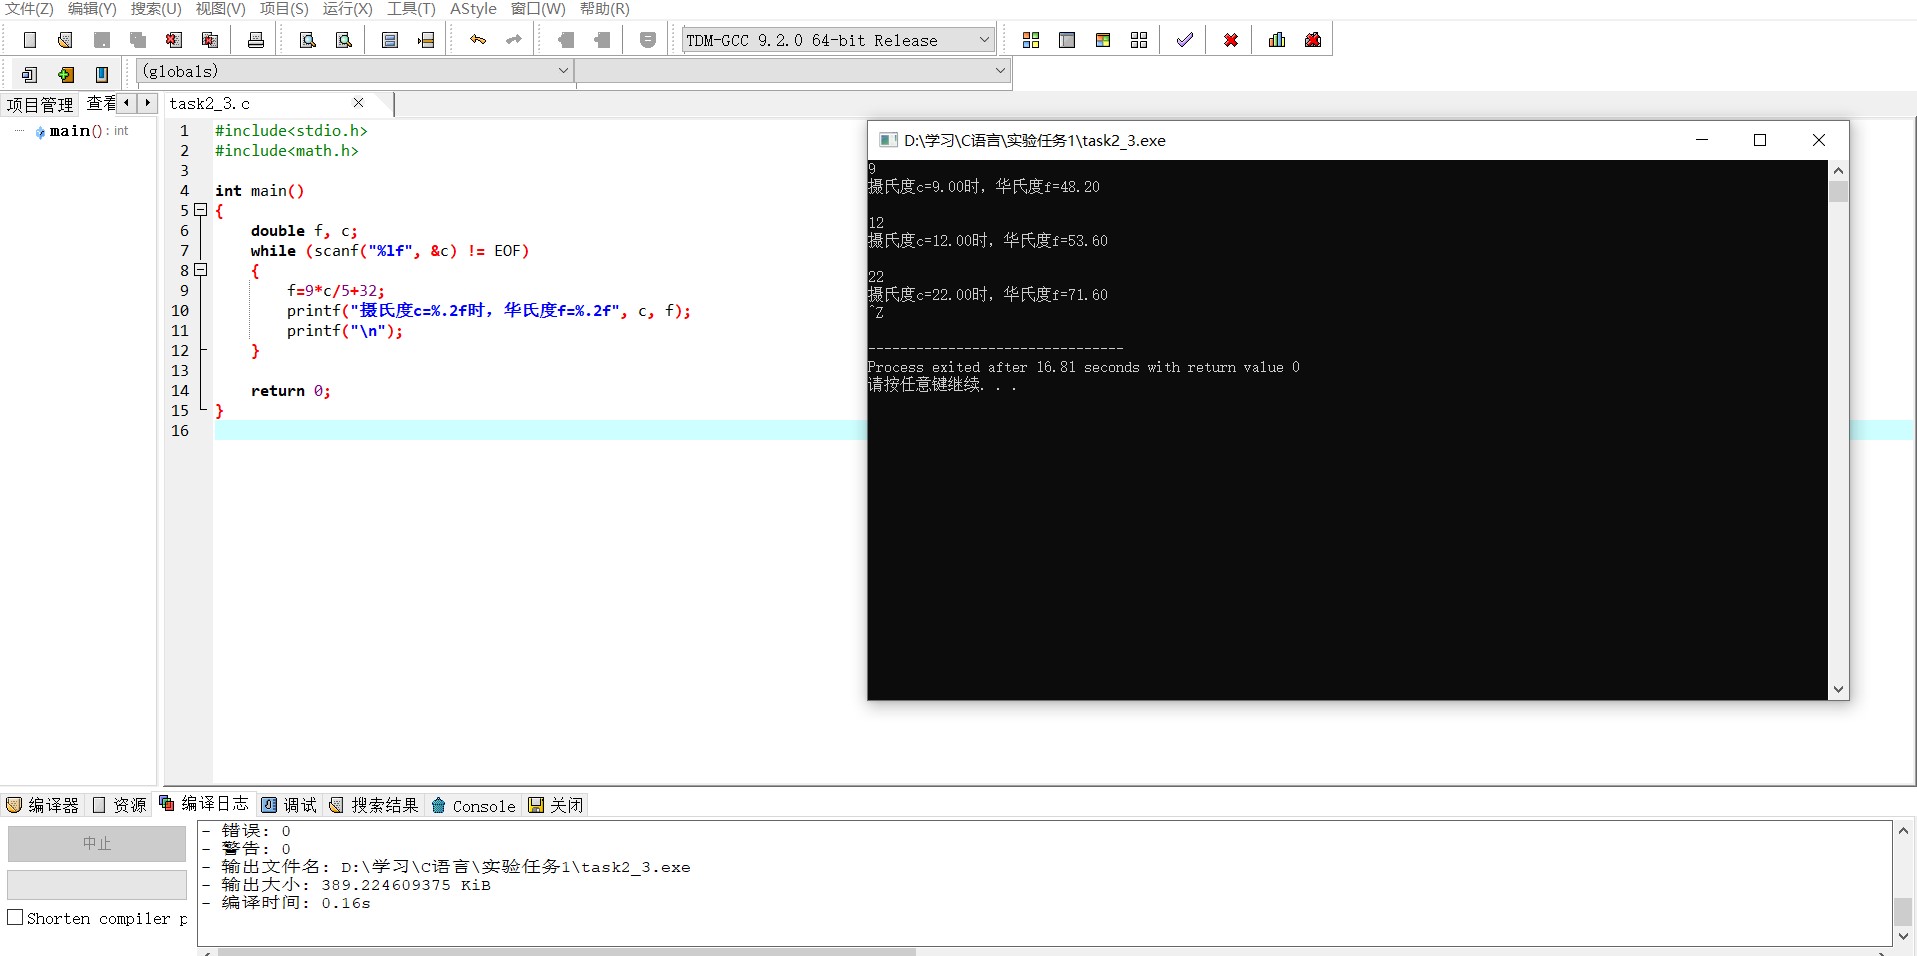Close the task2_3.c editor tab
This screenshot has width=1917, height=956.
tap(359, 103)
